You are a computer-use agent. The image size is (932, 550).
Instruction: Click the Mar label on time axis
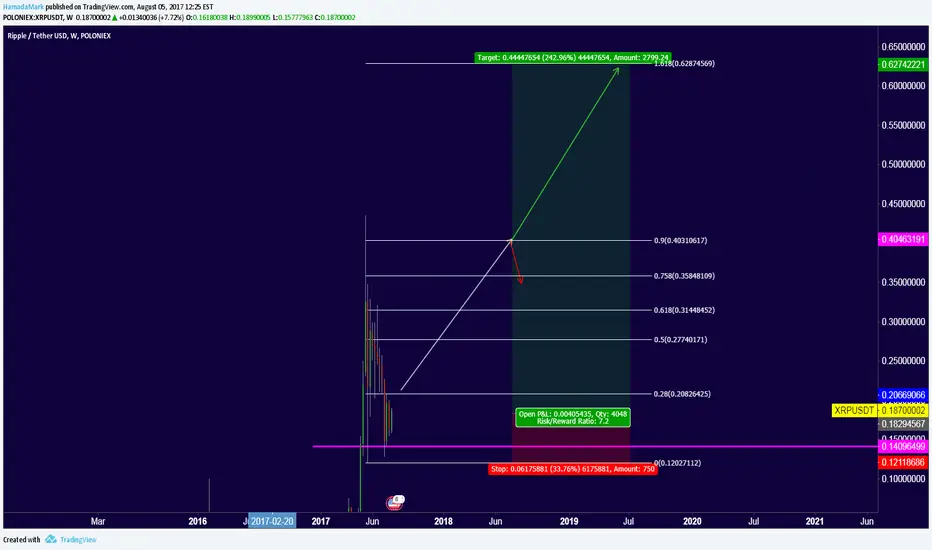98,521
